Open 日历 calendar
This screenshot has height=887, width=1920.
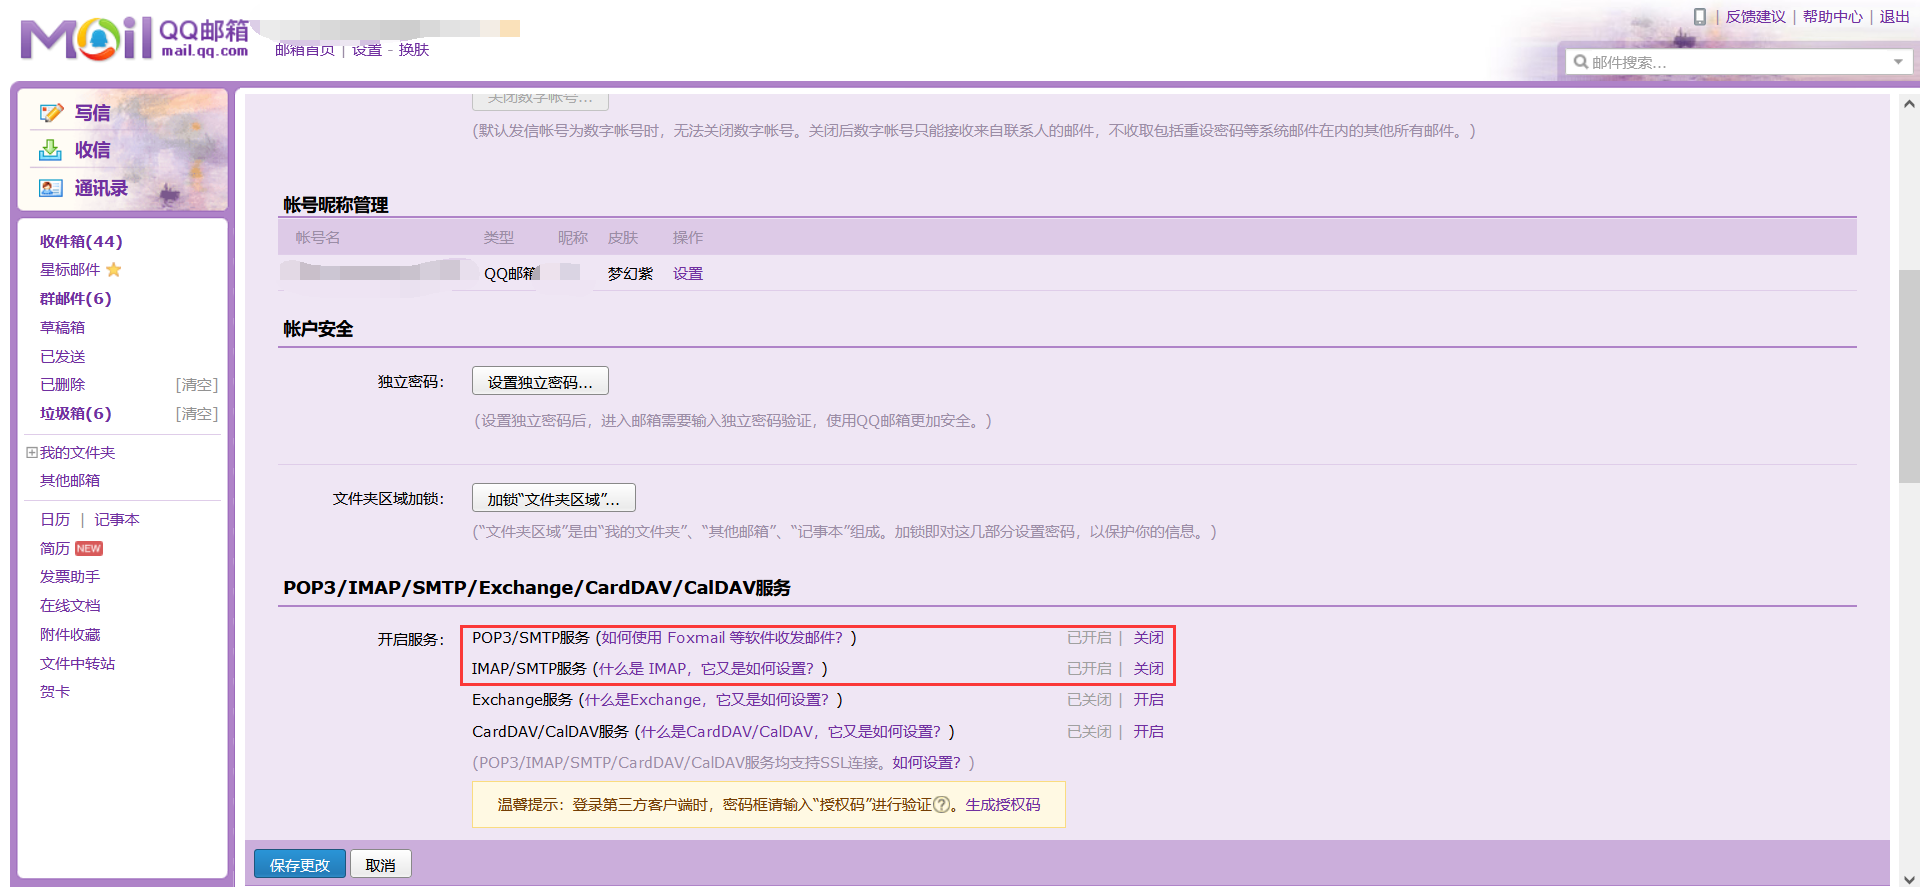point(55,520)
